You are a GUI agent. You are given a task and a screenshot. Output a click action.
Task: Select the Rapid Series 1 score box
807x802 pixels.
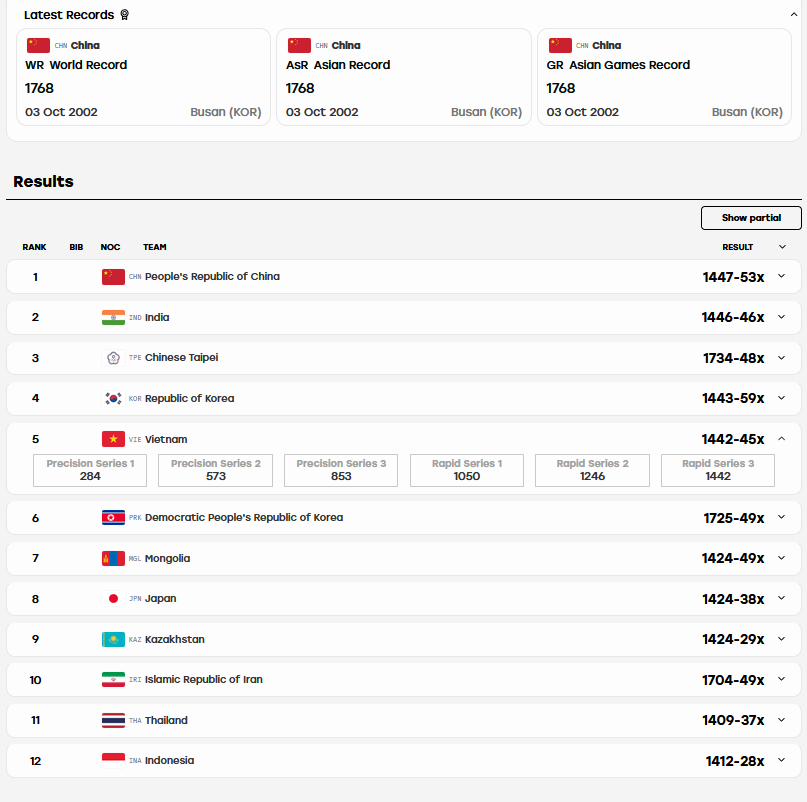(467, 470)
